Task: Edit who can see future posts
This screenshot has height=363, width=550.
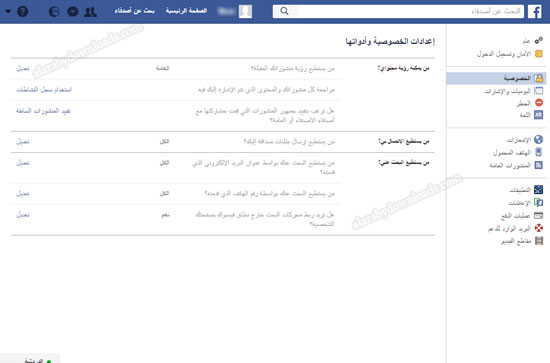Action: (x=23, y=68)
